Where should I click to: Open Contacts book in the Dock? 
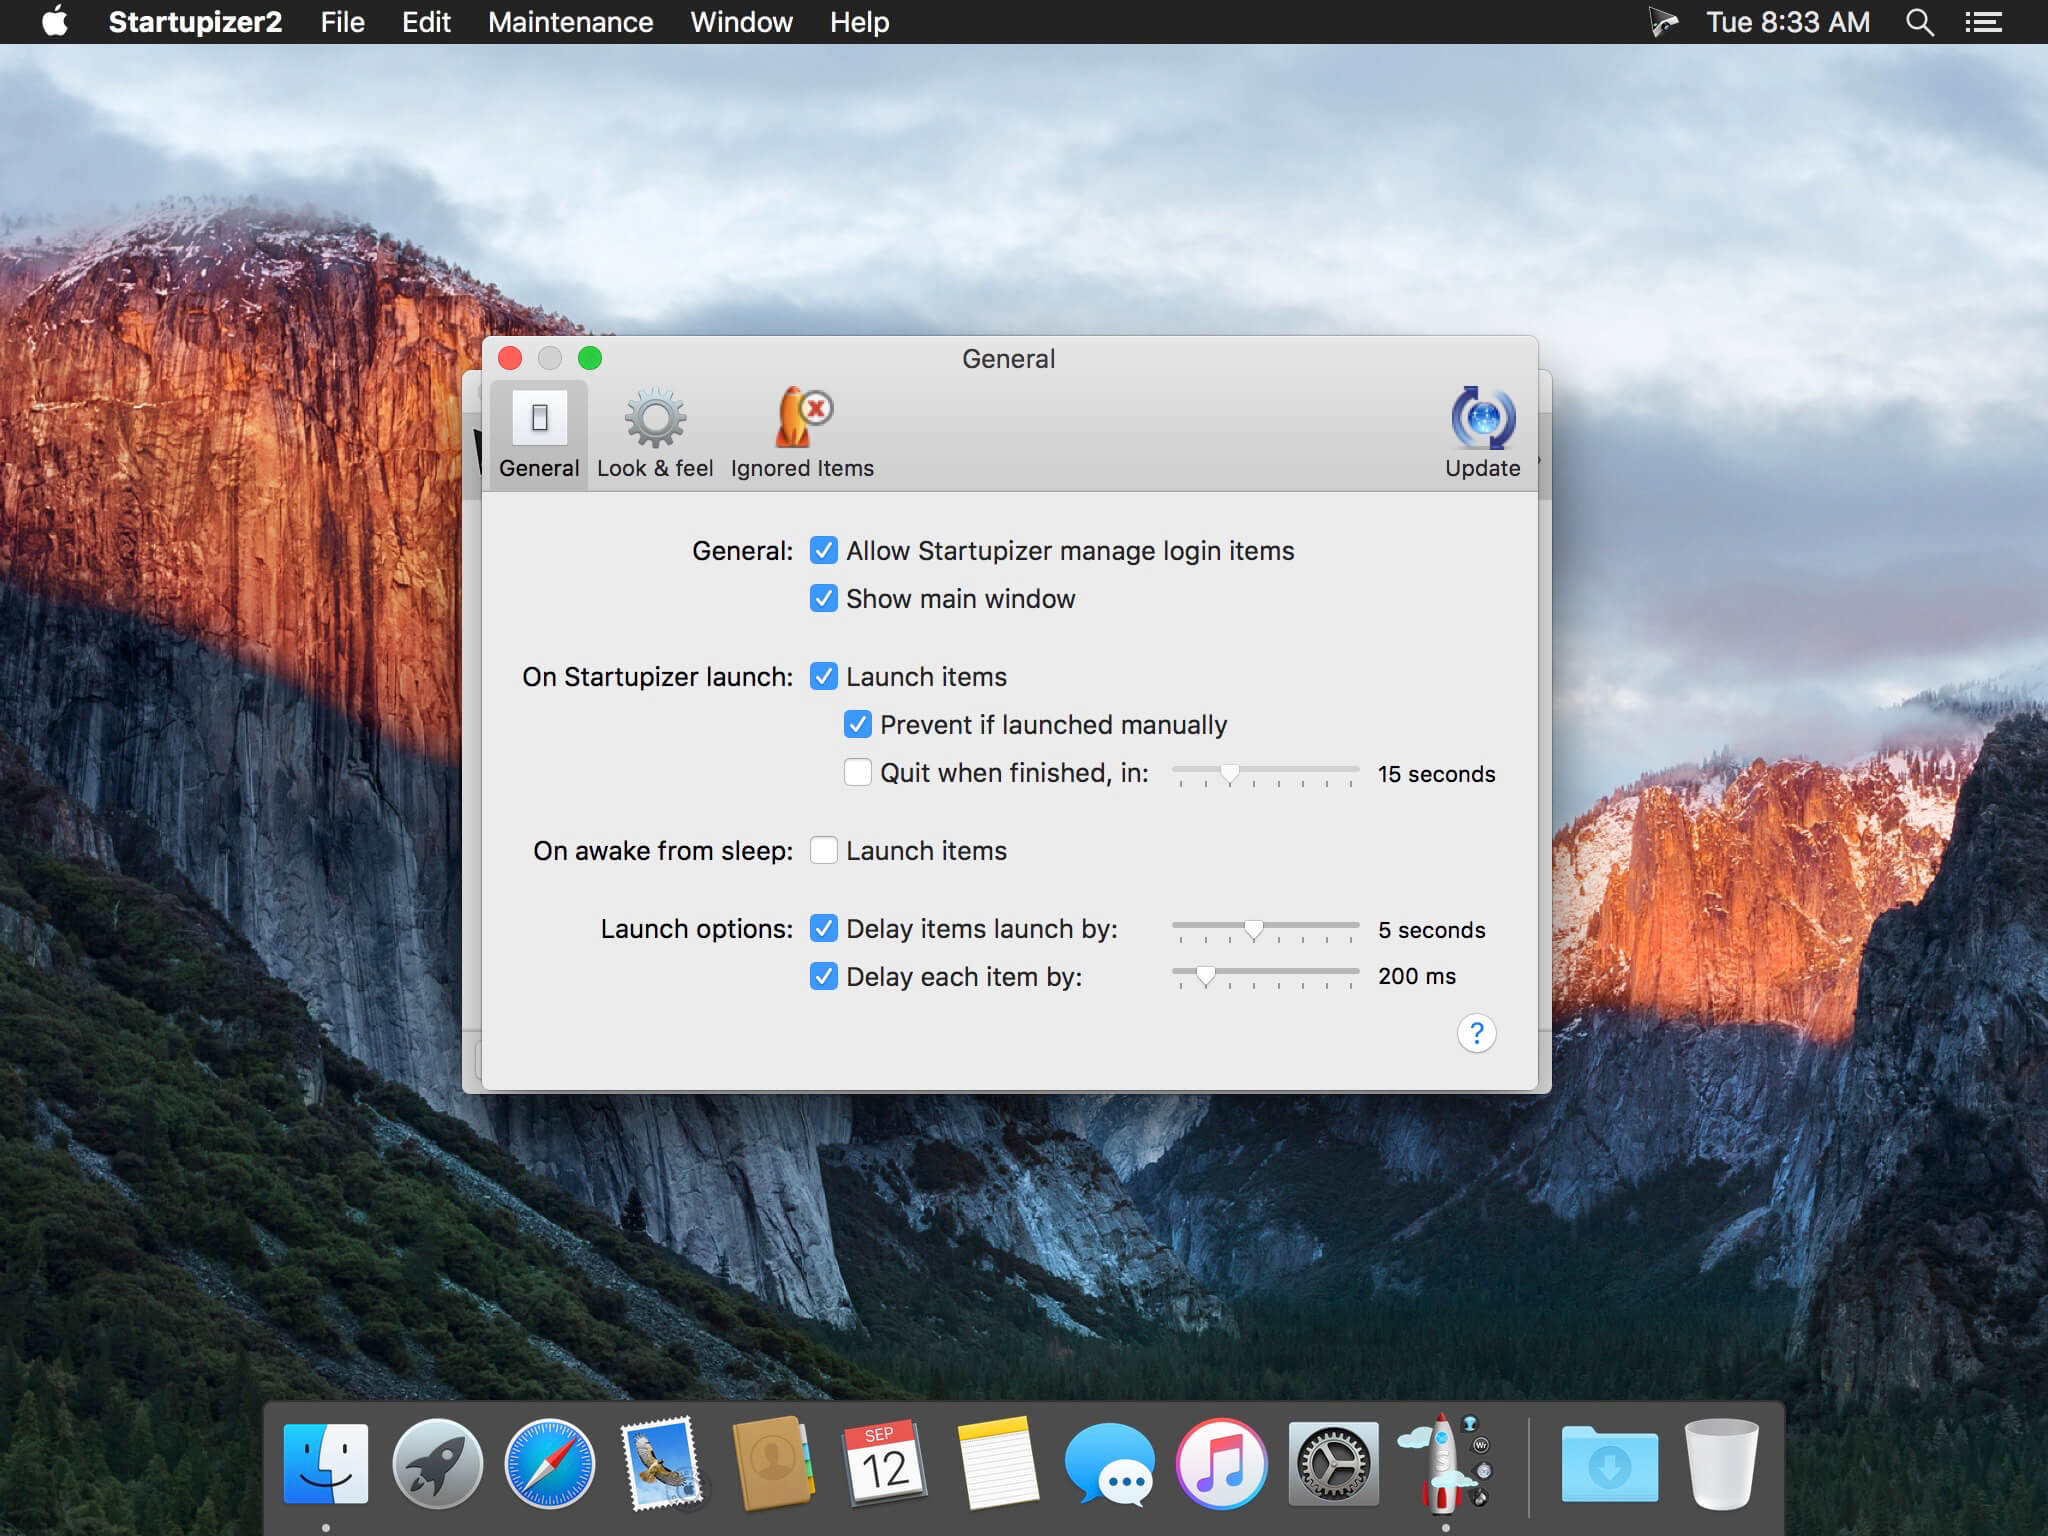[x=773, y=1463]
